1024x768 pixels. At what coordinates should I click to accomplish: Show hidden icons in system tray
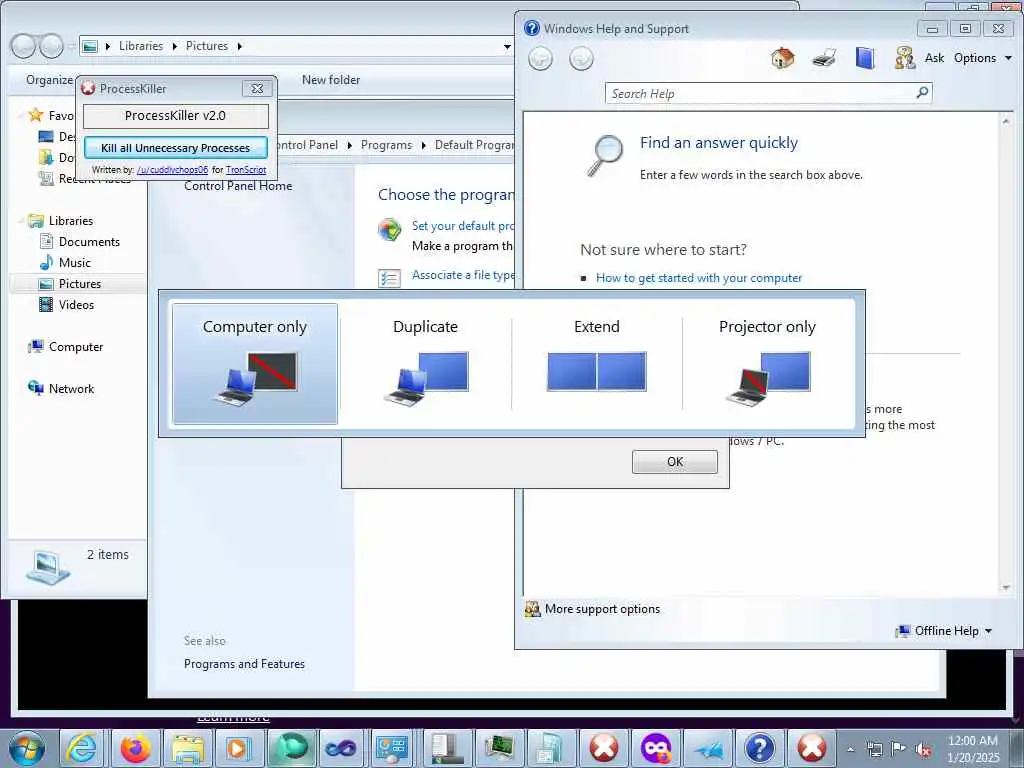850,749
